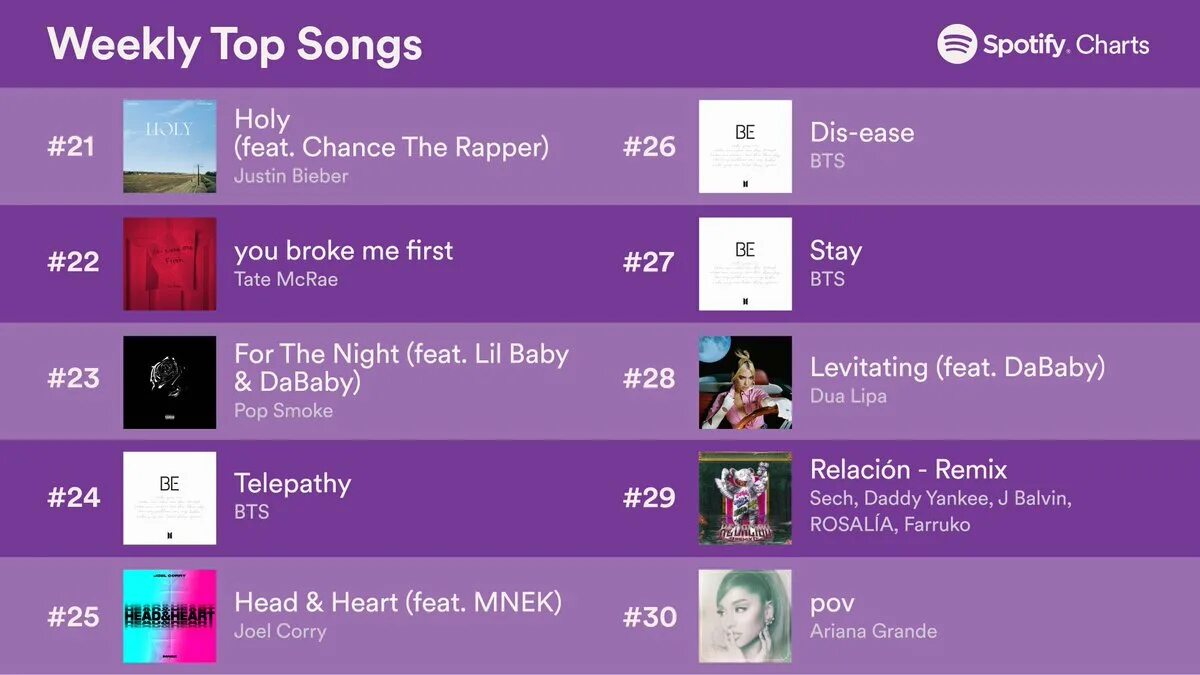Click the Joel Corry artist name
1200x675 pixels.
[280, 631]
